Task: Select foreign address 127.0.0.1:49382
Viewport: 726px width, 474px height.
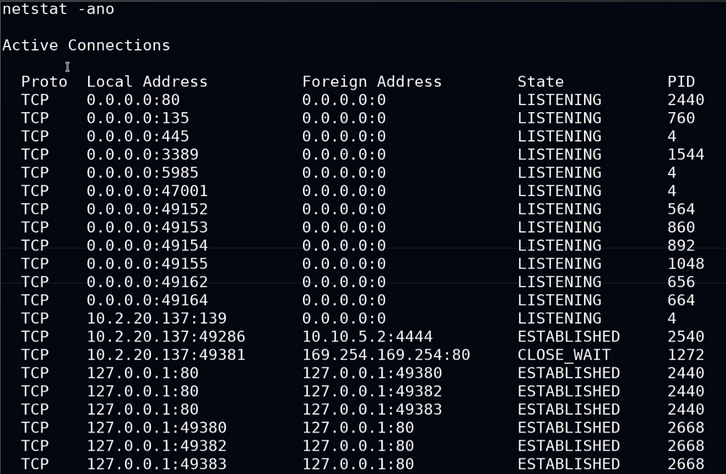Action: click(372, 391)
